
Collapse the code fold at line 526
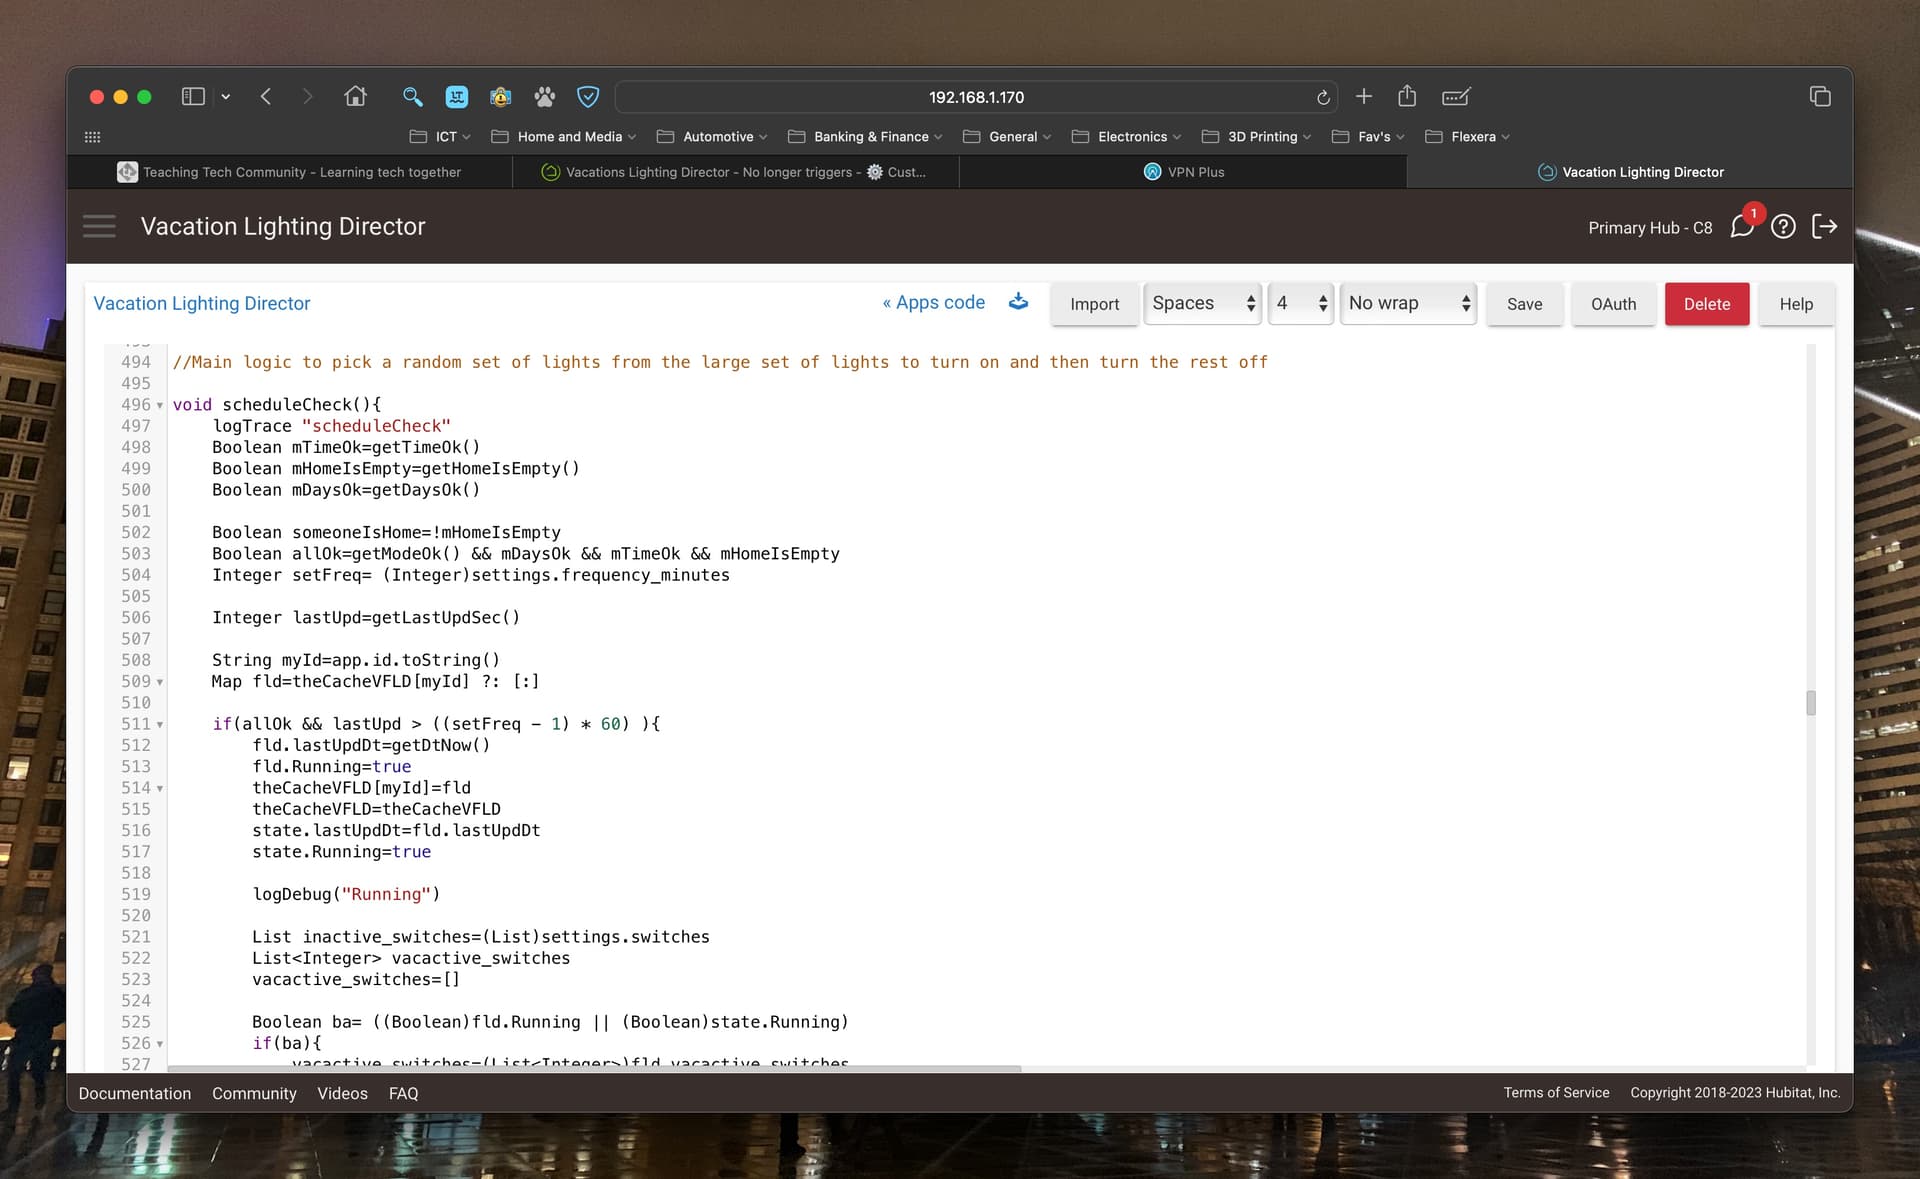160,1045
